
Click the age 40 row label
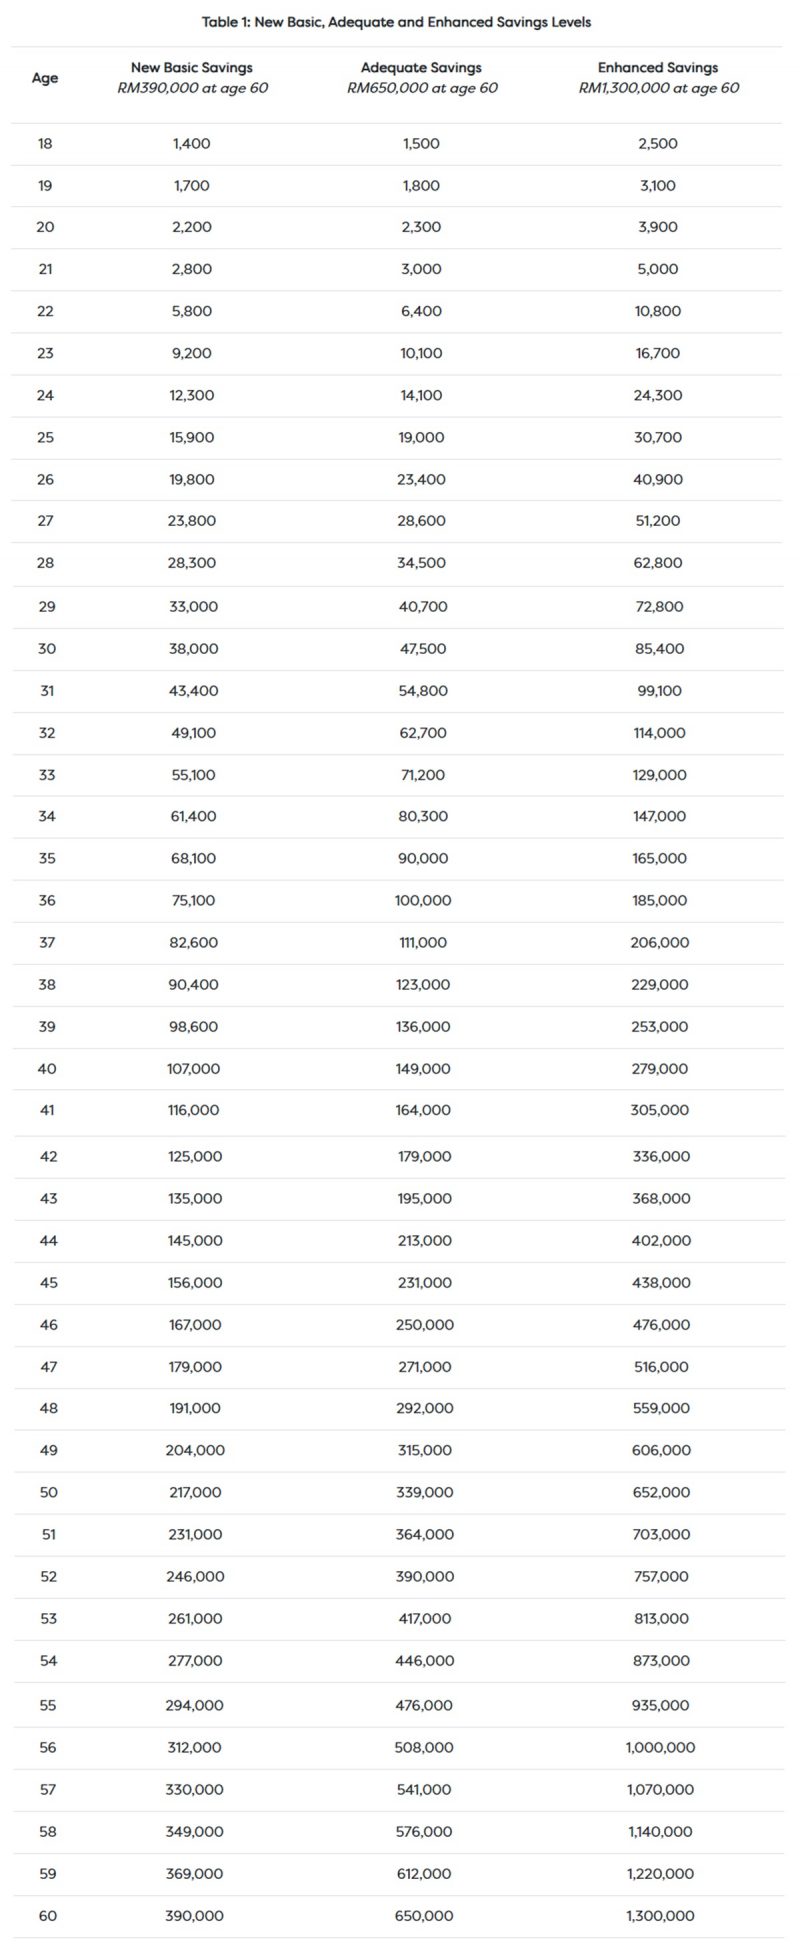pyautogui.click(x=47, y=1068)
